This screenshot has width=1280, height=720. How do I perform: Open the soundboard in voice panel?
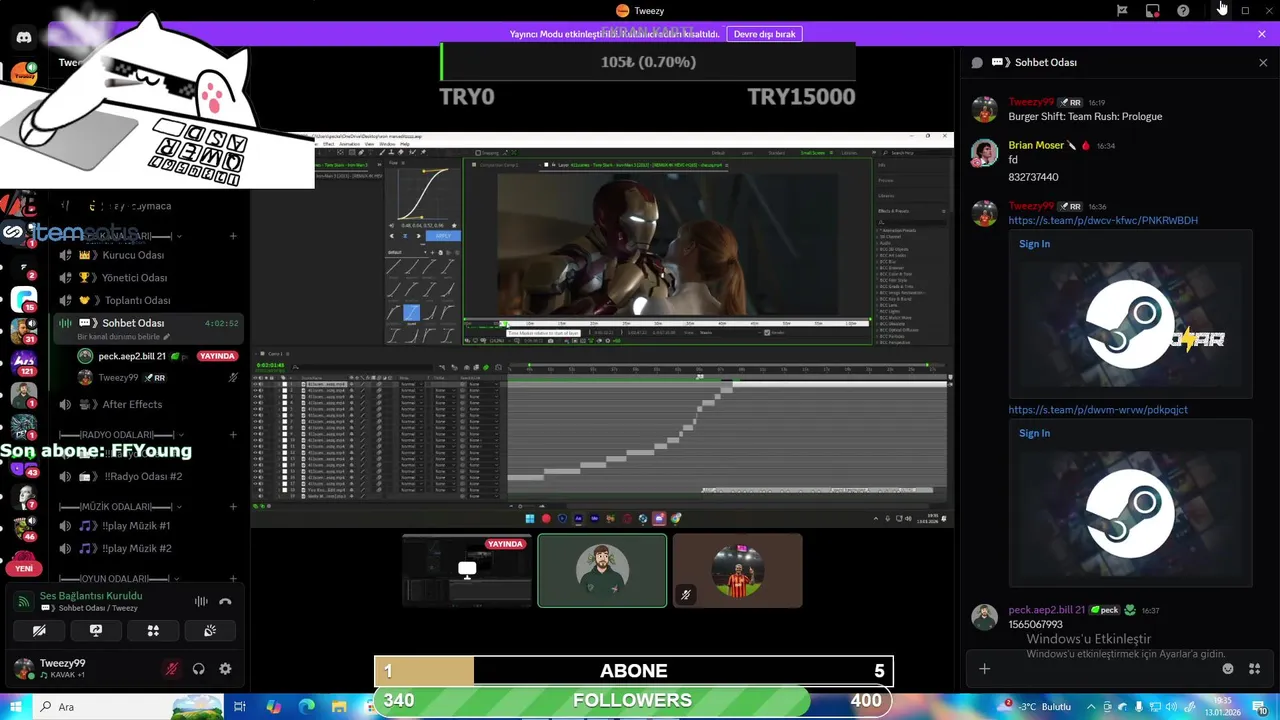pos(210,631)
